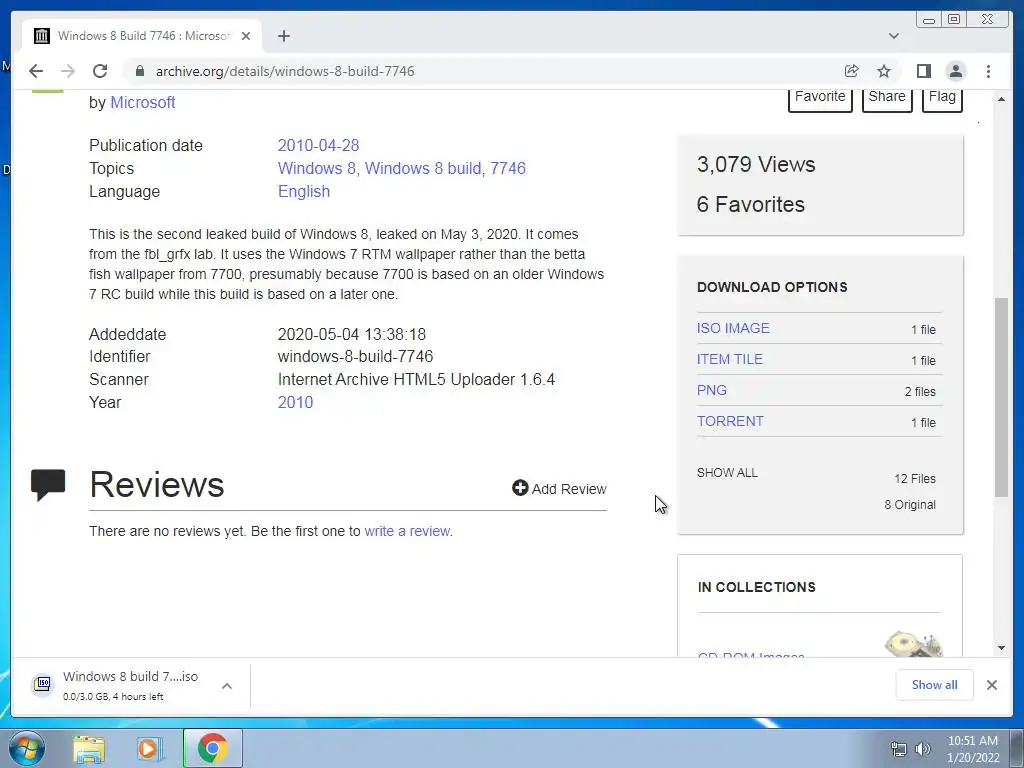
Task: Click SHOW ALL download files
Action: [x=727, y=473]
